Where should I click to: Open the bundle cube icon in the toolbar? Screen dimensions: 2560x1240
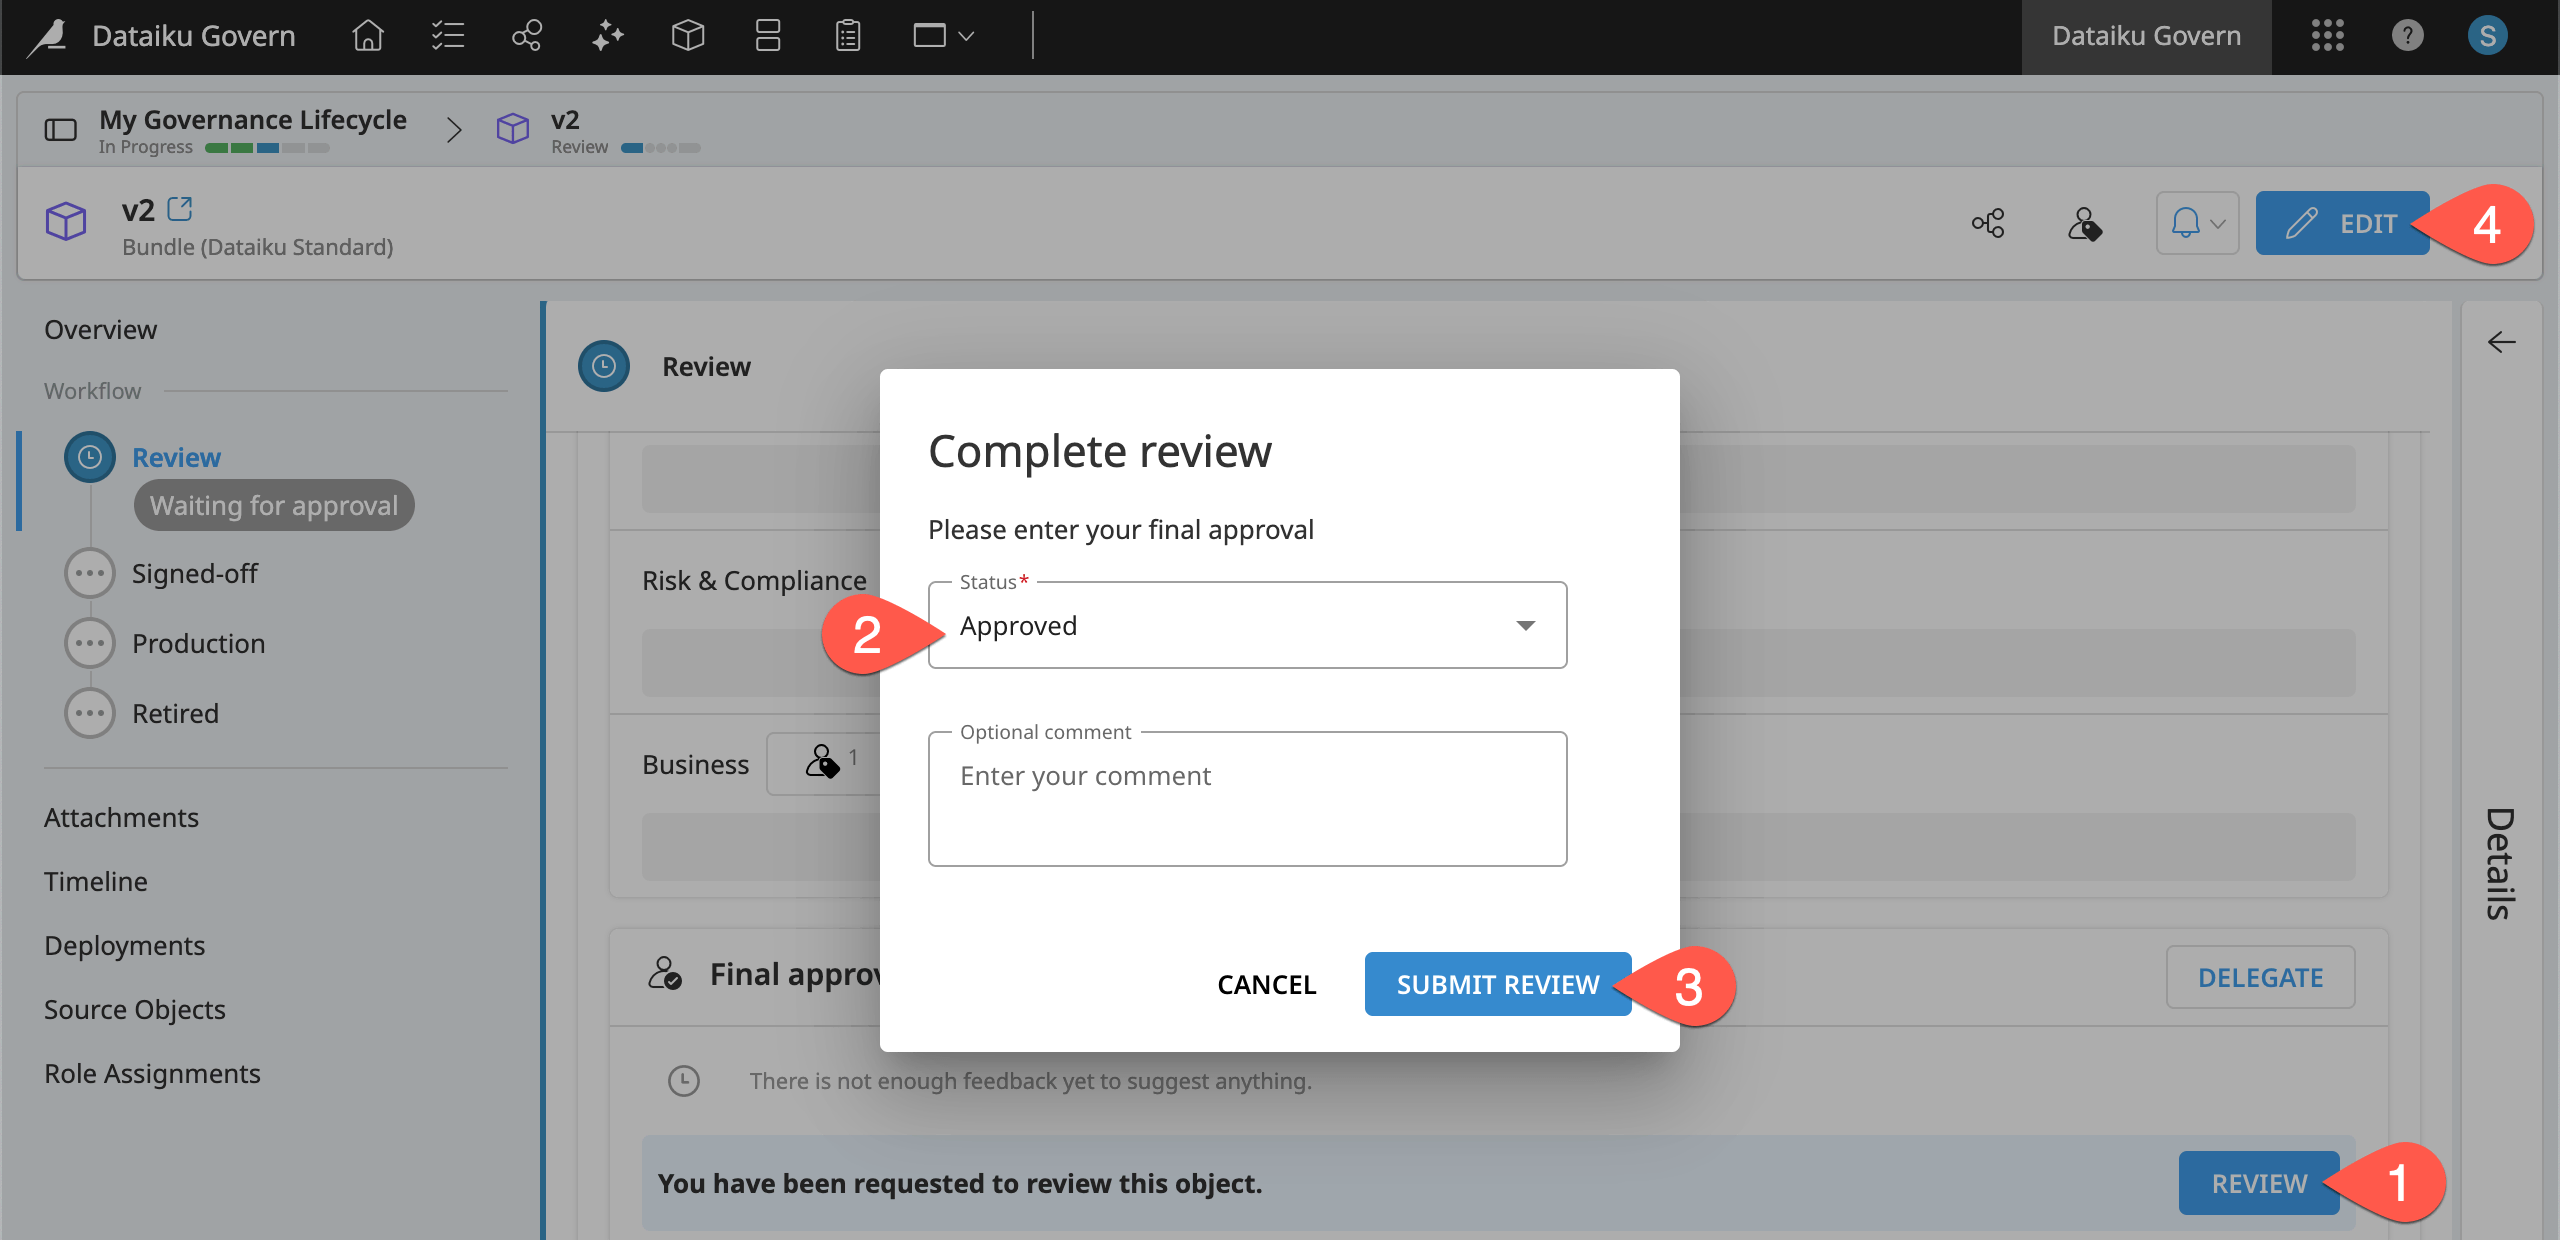tap(687, 35)
